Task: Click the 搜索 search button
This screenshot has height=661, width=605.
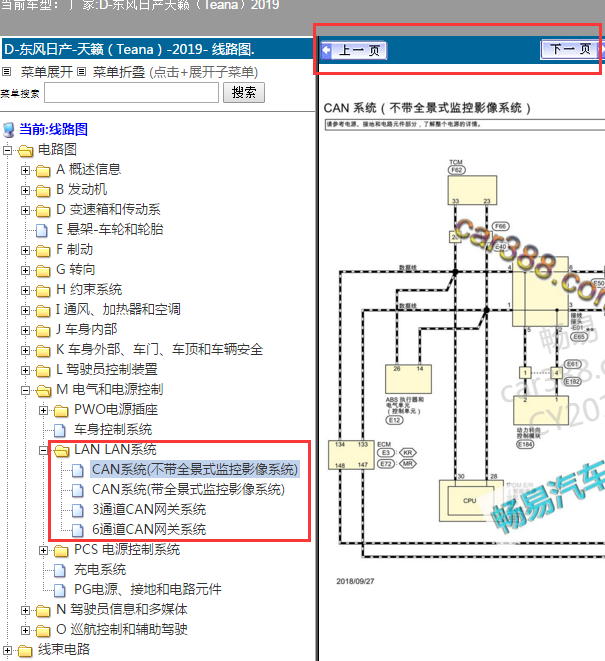Action: (x=244, y=92)
